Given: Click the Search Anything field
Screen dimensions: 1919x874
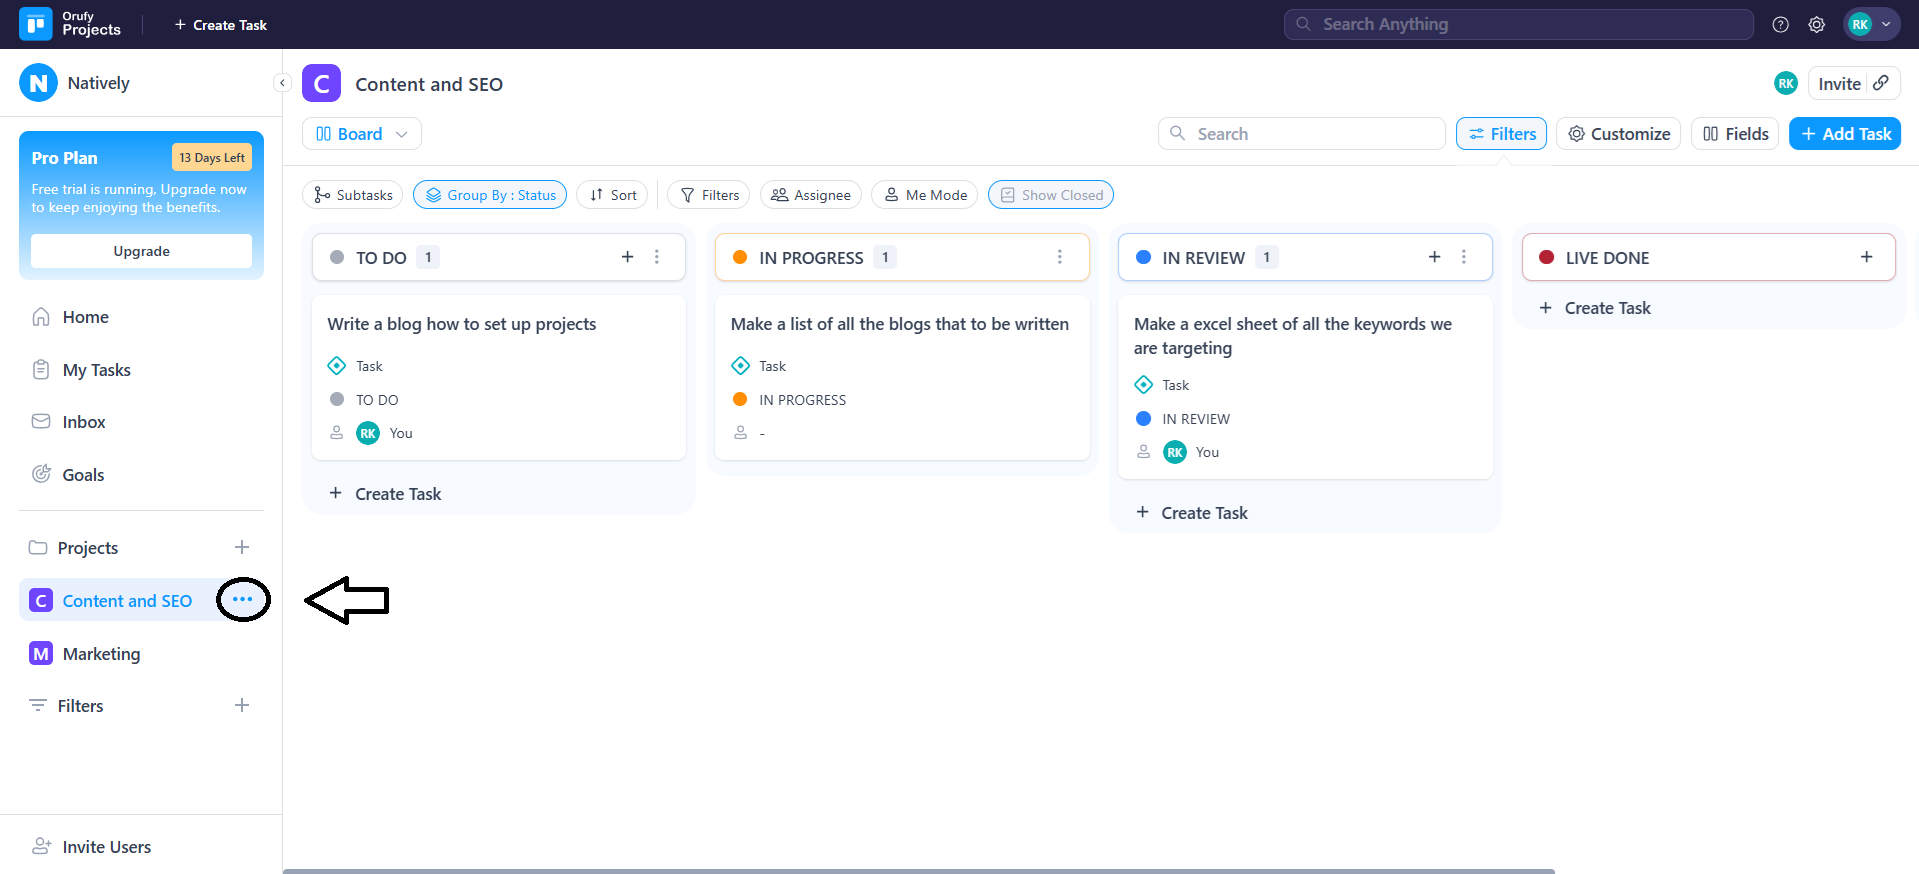Looking at the screenshot, I should pyautogui.click(x=1518, y=25).
